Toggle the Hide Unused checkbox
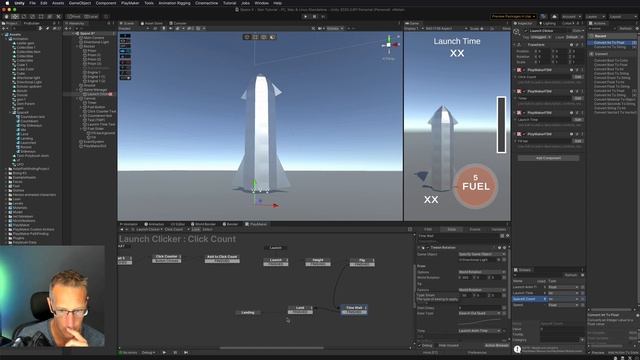The image size is (640, 360). point(436,346)
